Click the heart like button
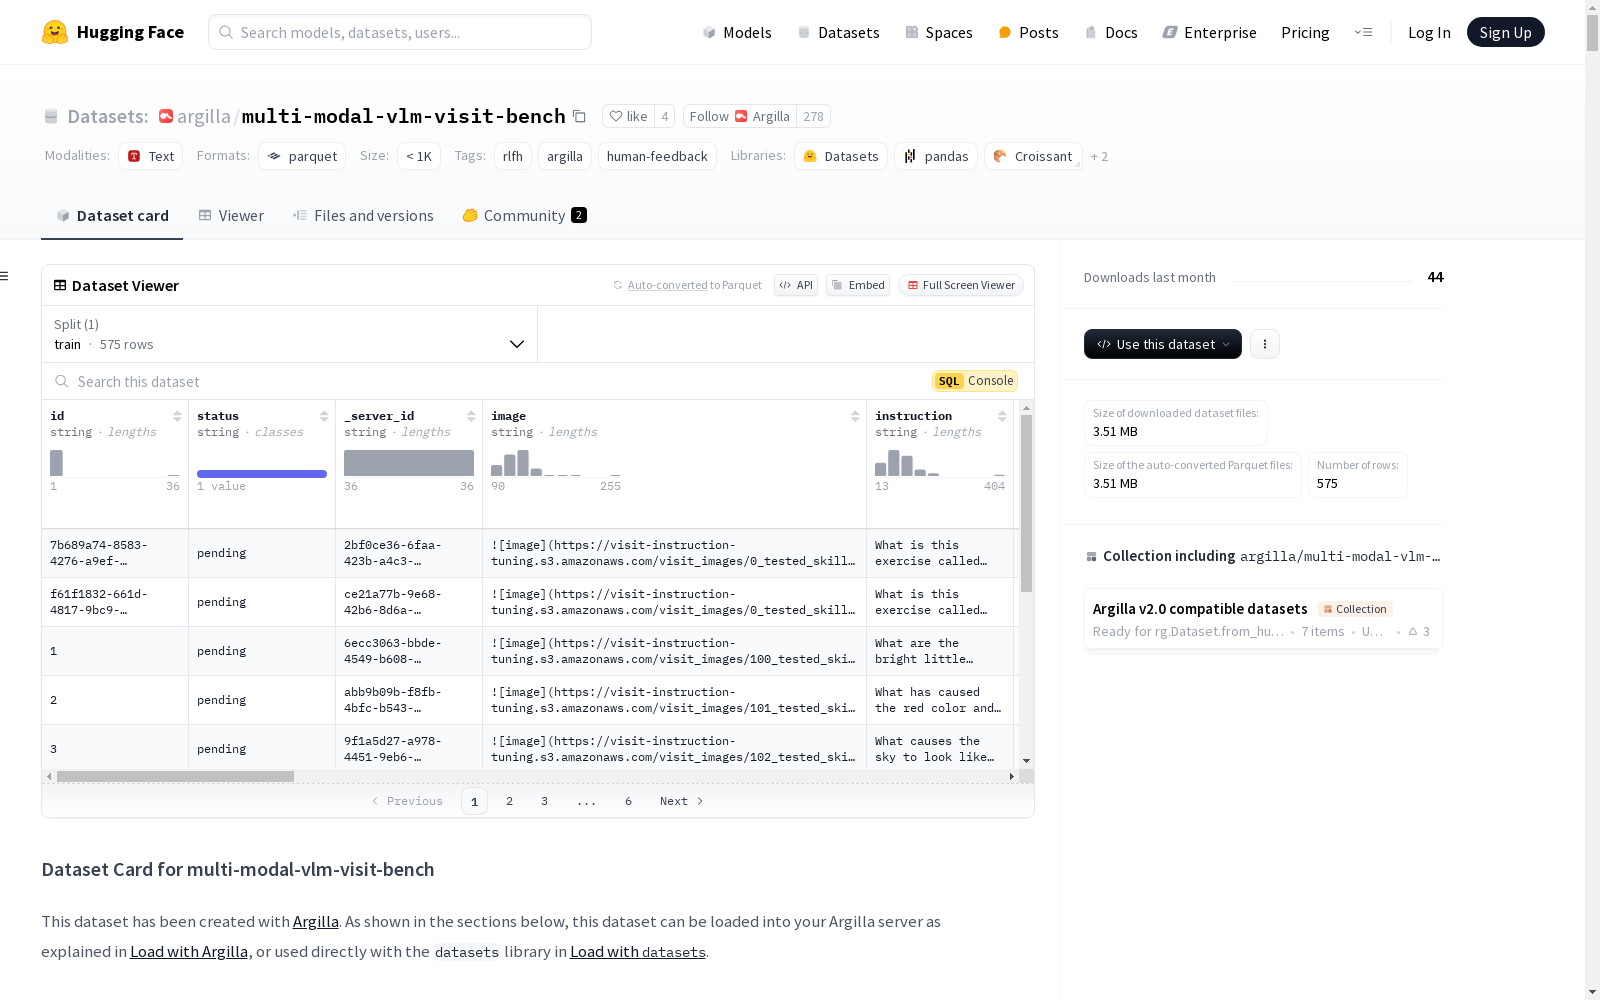This screenshot has width=1600, height=1000. click(x=629, y=116)
